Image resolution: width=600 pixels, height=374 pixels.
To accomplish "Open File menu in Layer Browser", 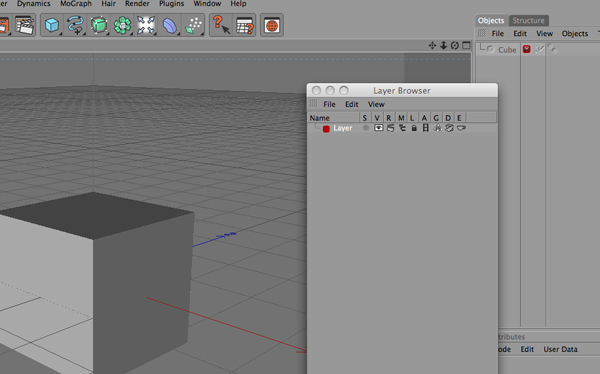I will (x=329, y=104).
